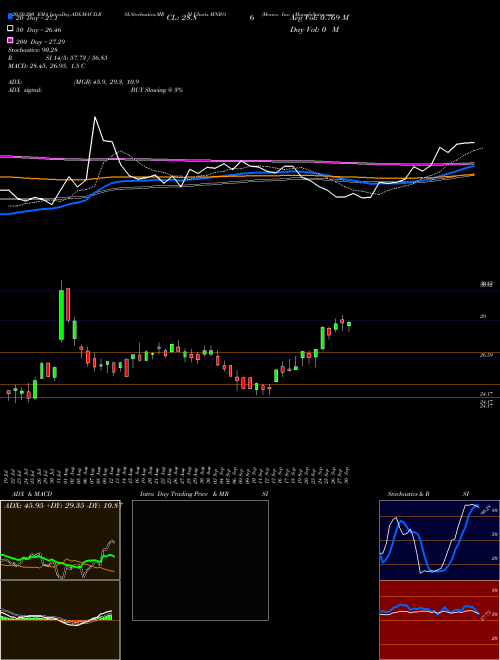Open the MACD histogram sub-panel
The image size is (500, 660).
(60, 620)
